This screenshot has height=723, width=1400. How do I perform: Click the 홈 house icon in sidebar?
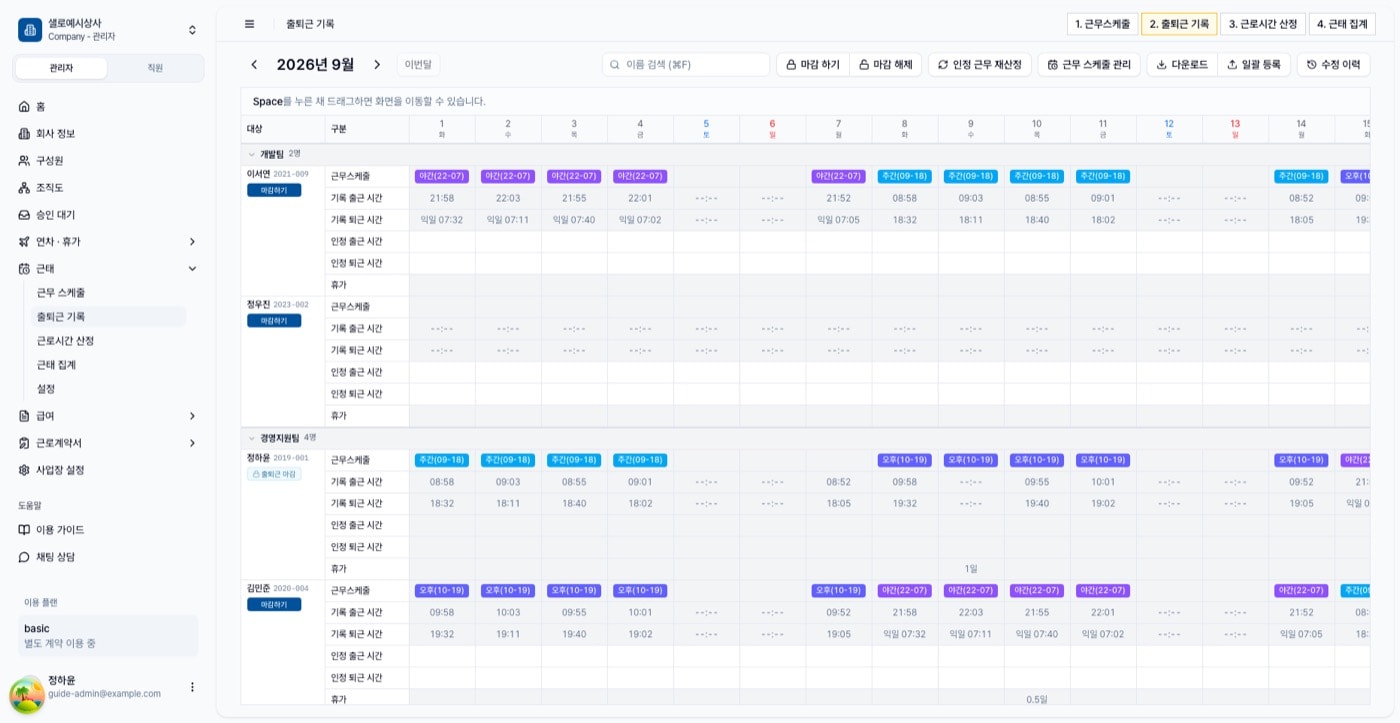coord(25,106)
